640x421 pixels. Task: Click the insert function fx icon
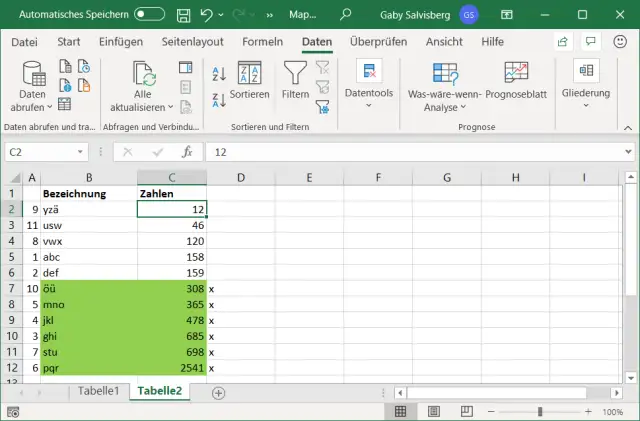186,152
